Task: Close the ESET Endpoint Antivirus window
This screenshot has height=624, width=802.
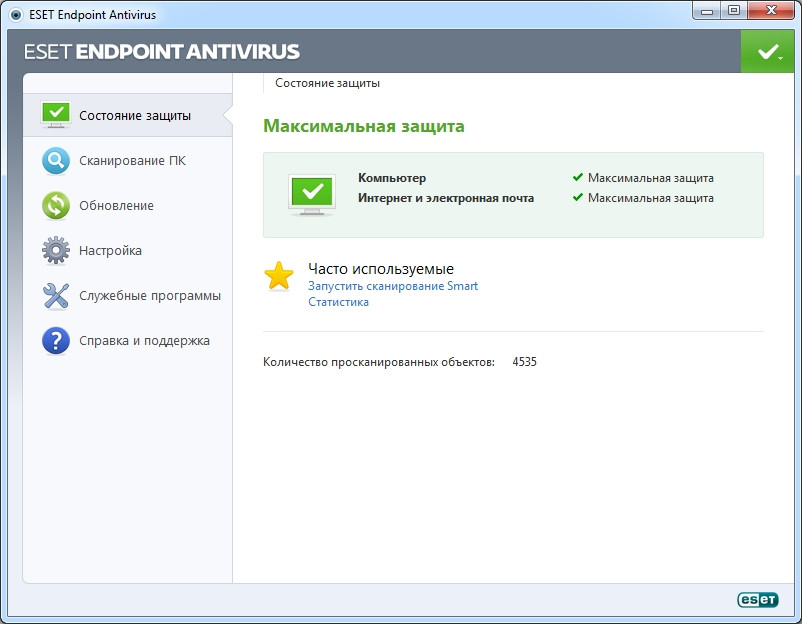Action: pyautogui.click(x=771, y=11)
